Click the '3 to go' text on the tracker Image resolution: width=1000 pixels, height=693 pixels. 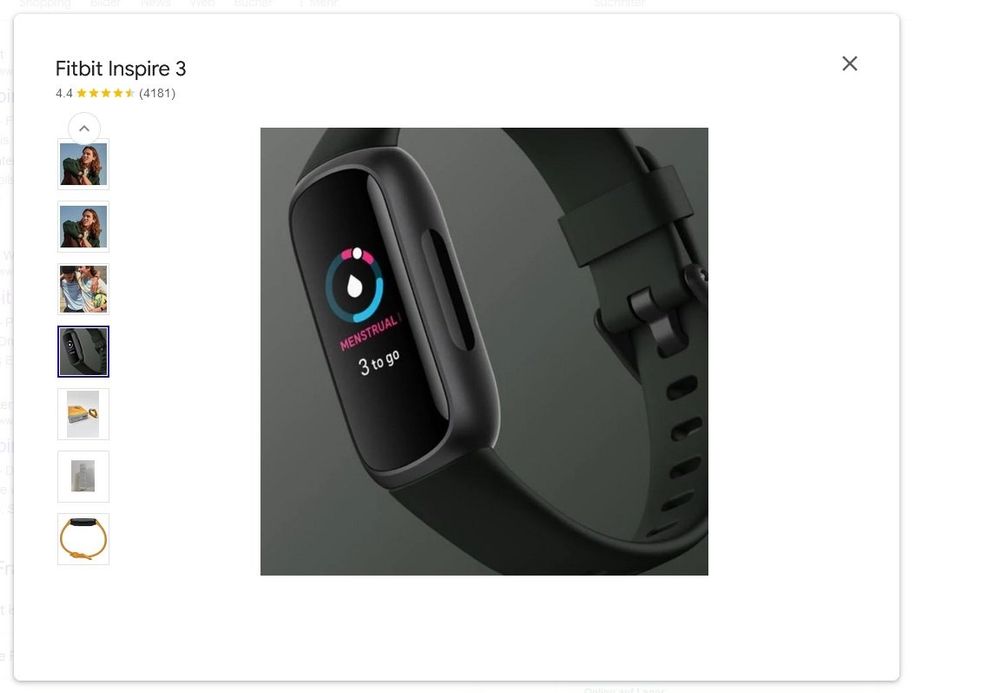click(x=379, y=363)
